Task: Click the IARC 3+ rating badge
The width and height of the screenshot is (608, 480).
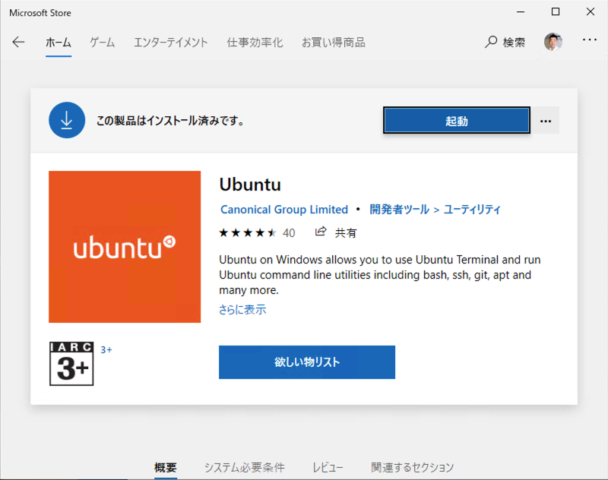Action: click(x=71, y=364)
